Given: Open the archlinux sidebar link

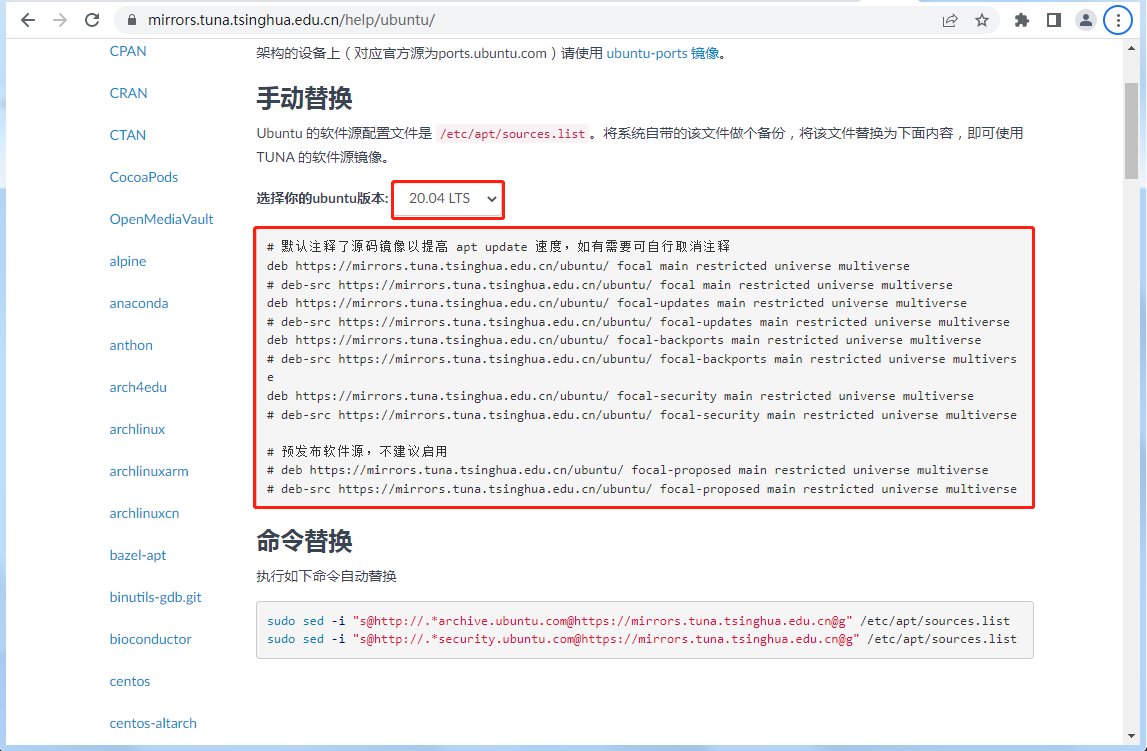Looking at the screenshot, I should (138, 429).
